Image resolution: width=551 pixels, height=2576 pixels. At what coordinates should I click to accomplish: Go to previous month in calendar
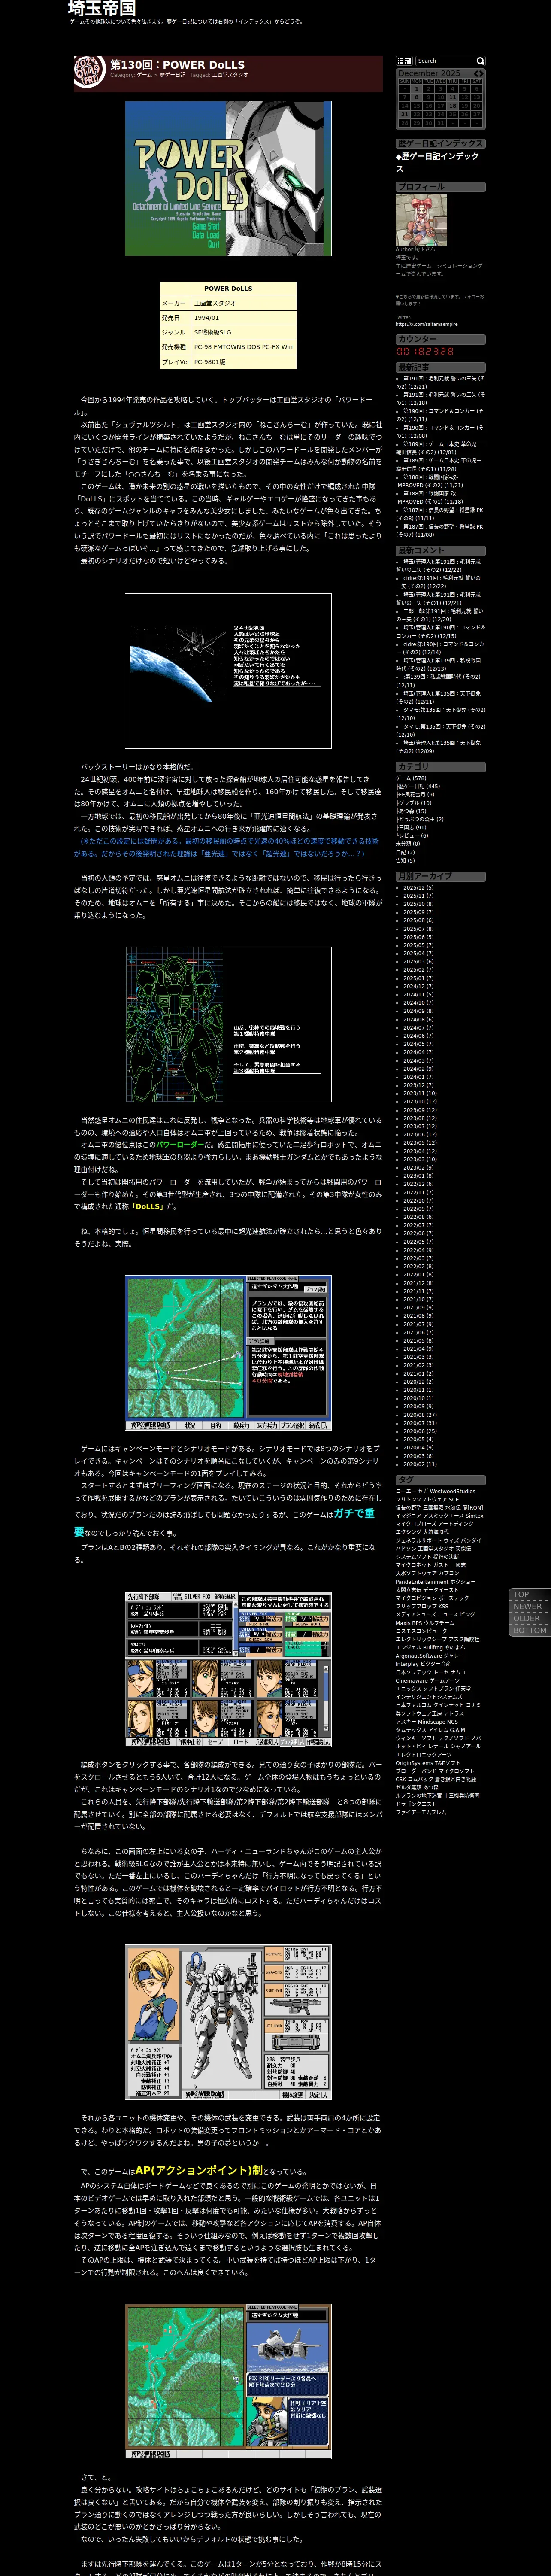[476, 73]
